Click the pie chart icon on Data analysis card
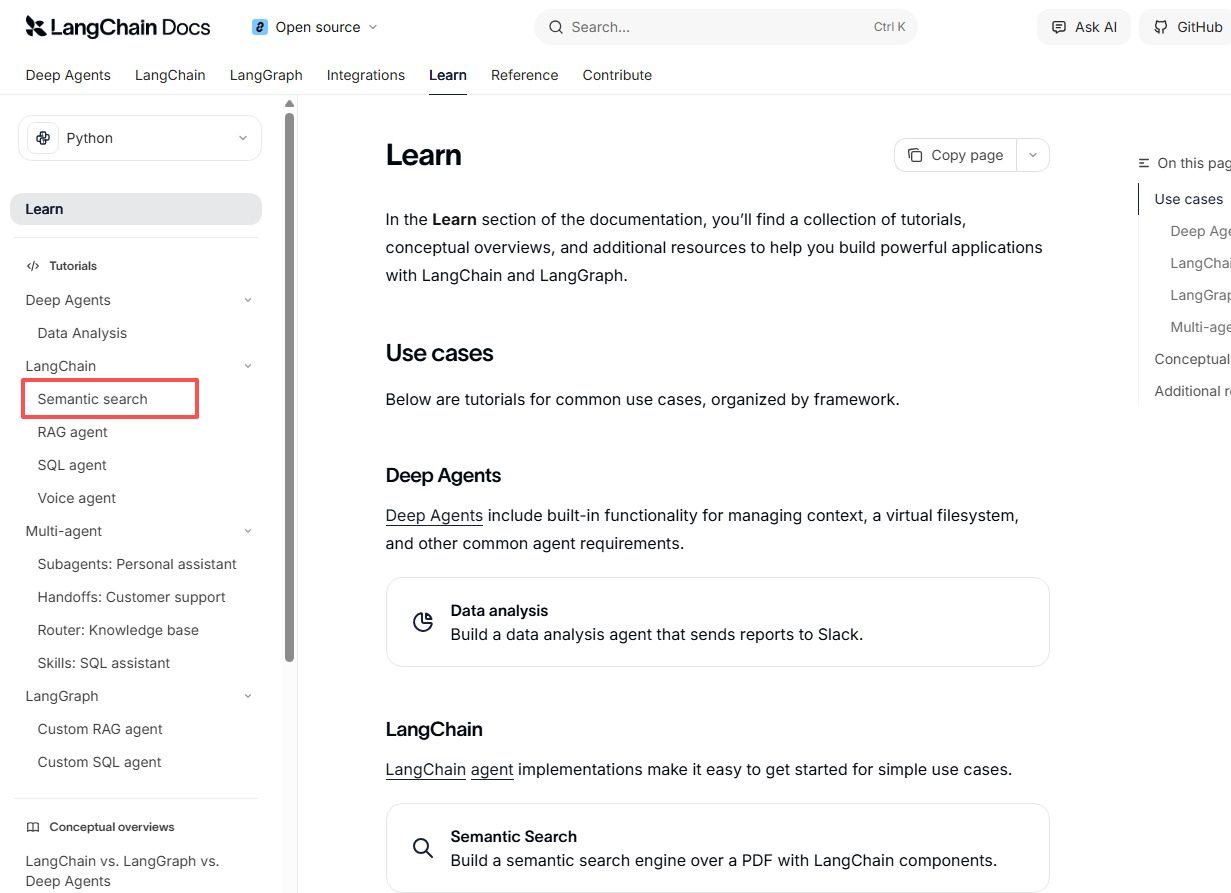1231x893 pixels. [423, 622]
